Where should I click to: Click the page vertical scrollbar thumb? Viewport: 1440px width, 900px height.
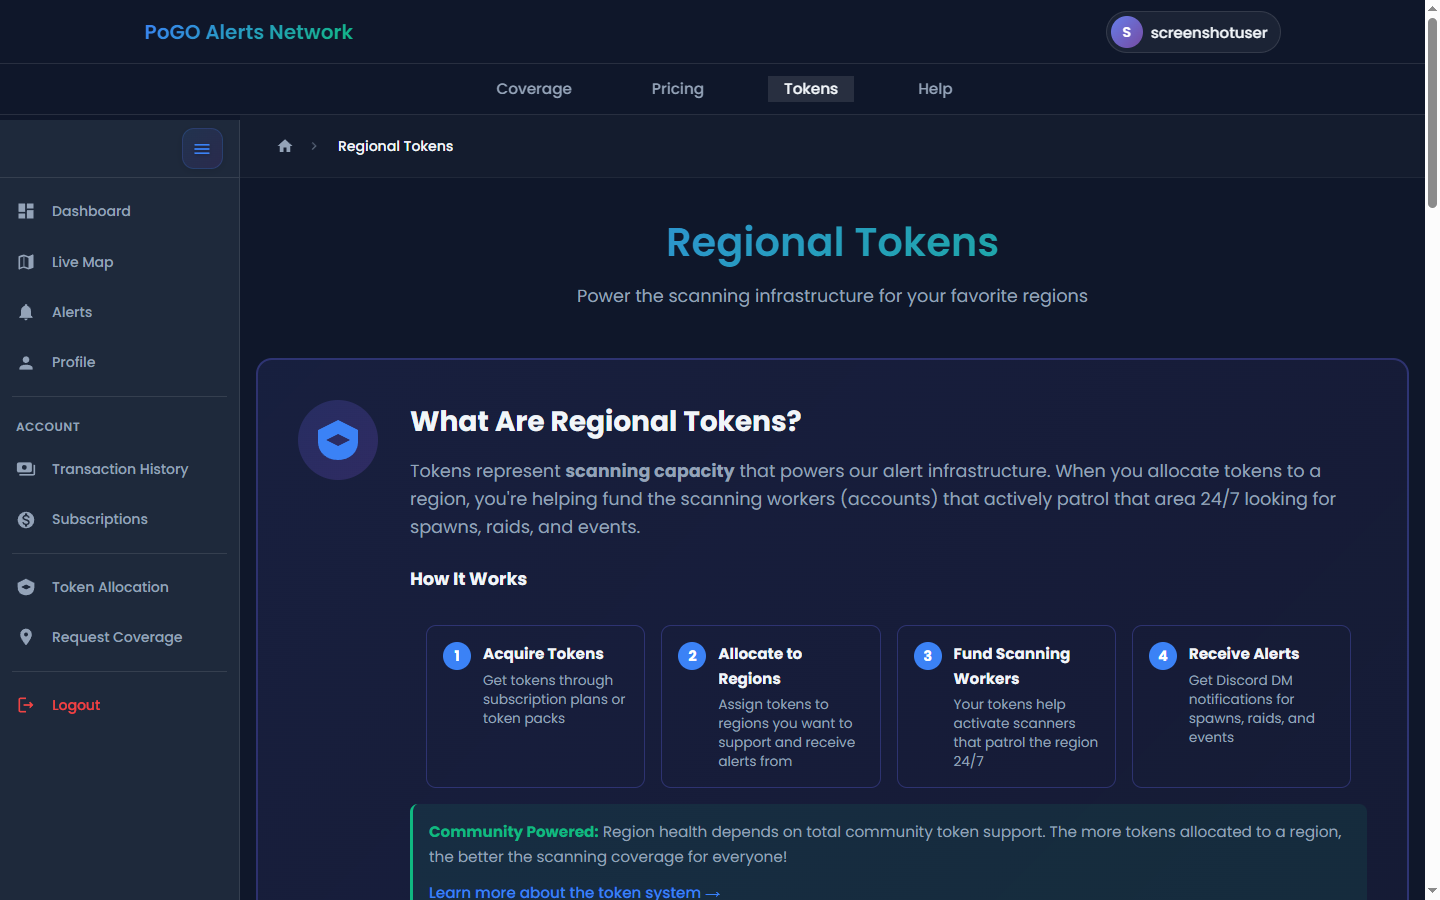[x=1432, y=113]
